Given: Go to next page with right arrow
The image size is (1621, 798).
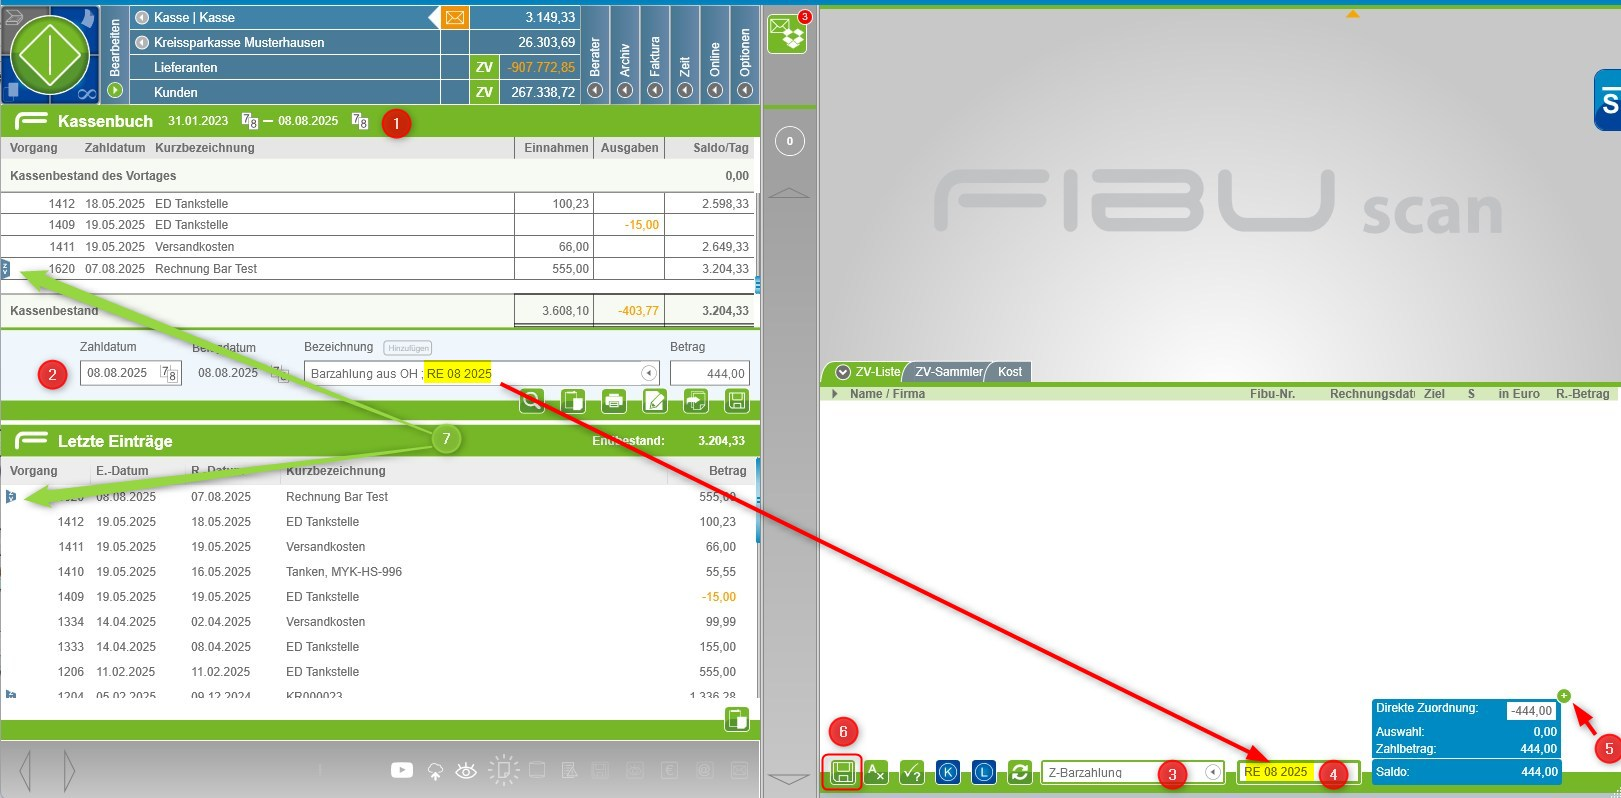Looking at the screenshot, I should pos(69,770).
